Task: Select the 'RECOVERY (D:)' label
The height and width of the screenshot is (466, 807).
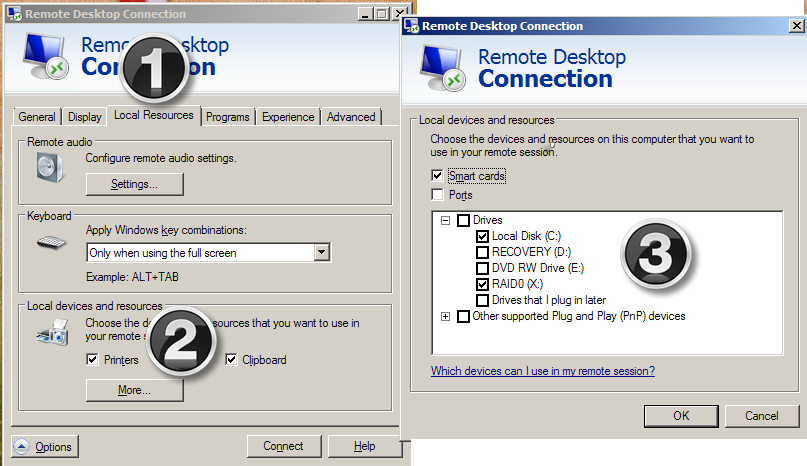Action: 531,252
